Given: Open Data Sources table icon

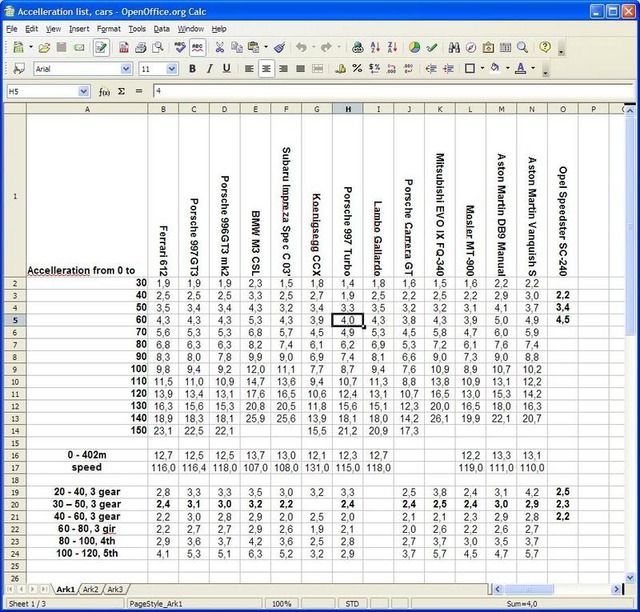Looking at the screenshot, I should point(505,48).
